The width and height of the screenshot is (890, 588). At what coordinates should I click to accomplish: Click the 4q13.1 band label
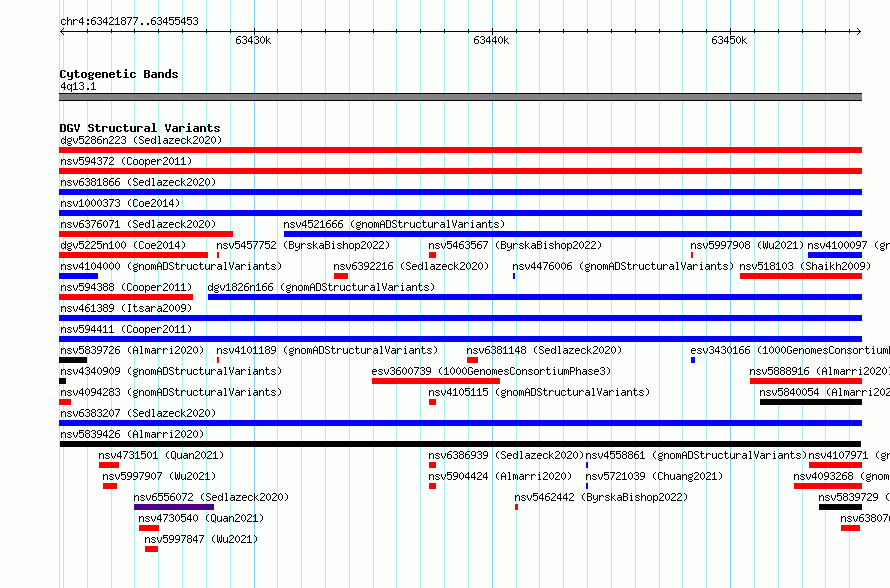[78, 86]
